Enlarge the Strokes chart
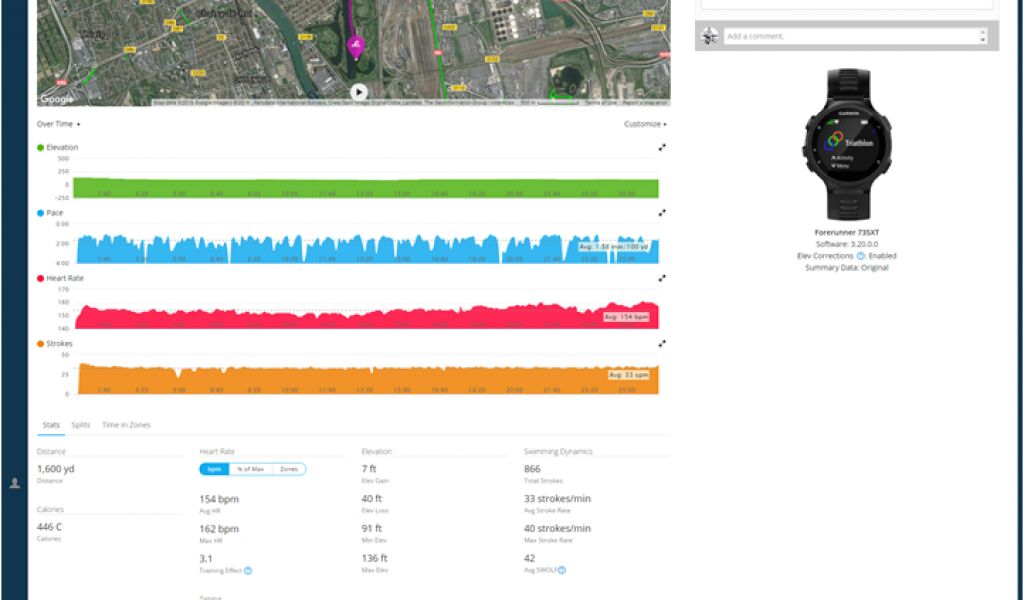 click(662, 343)
